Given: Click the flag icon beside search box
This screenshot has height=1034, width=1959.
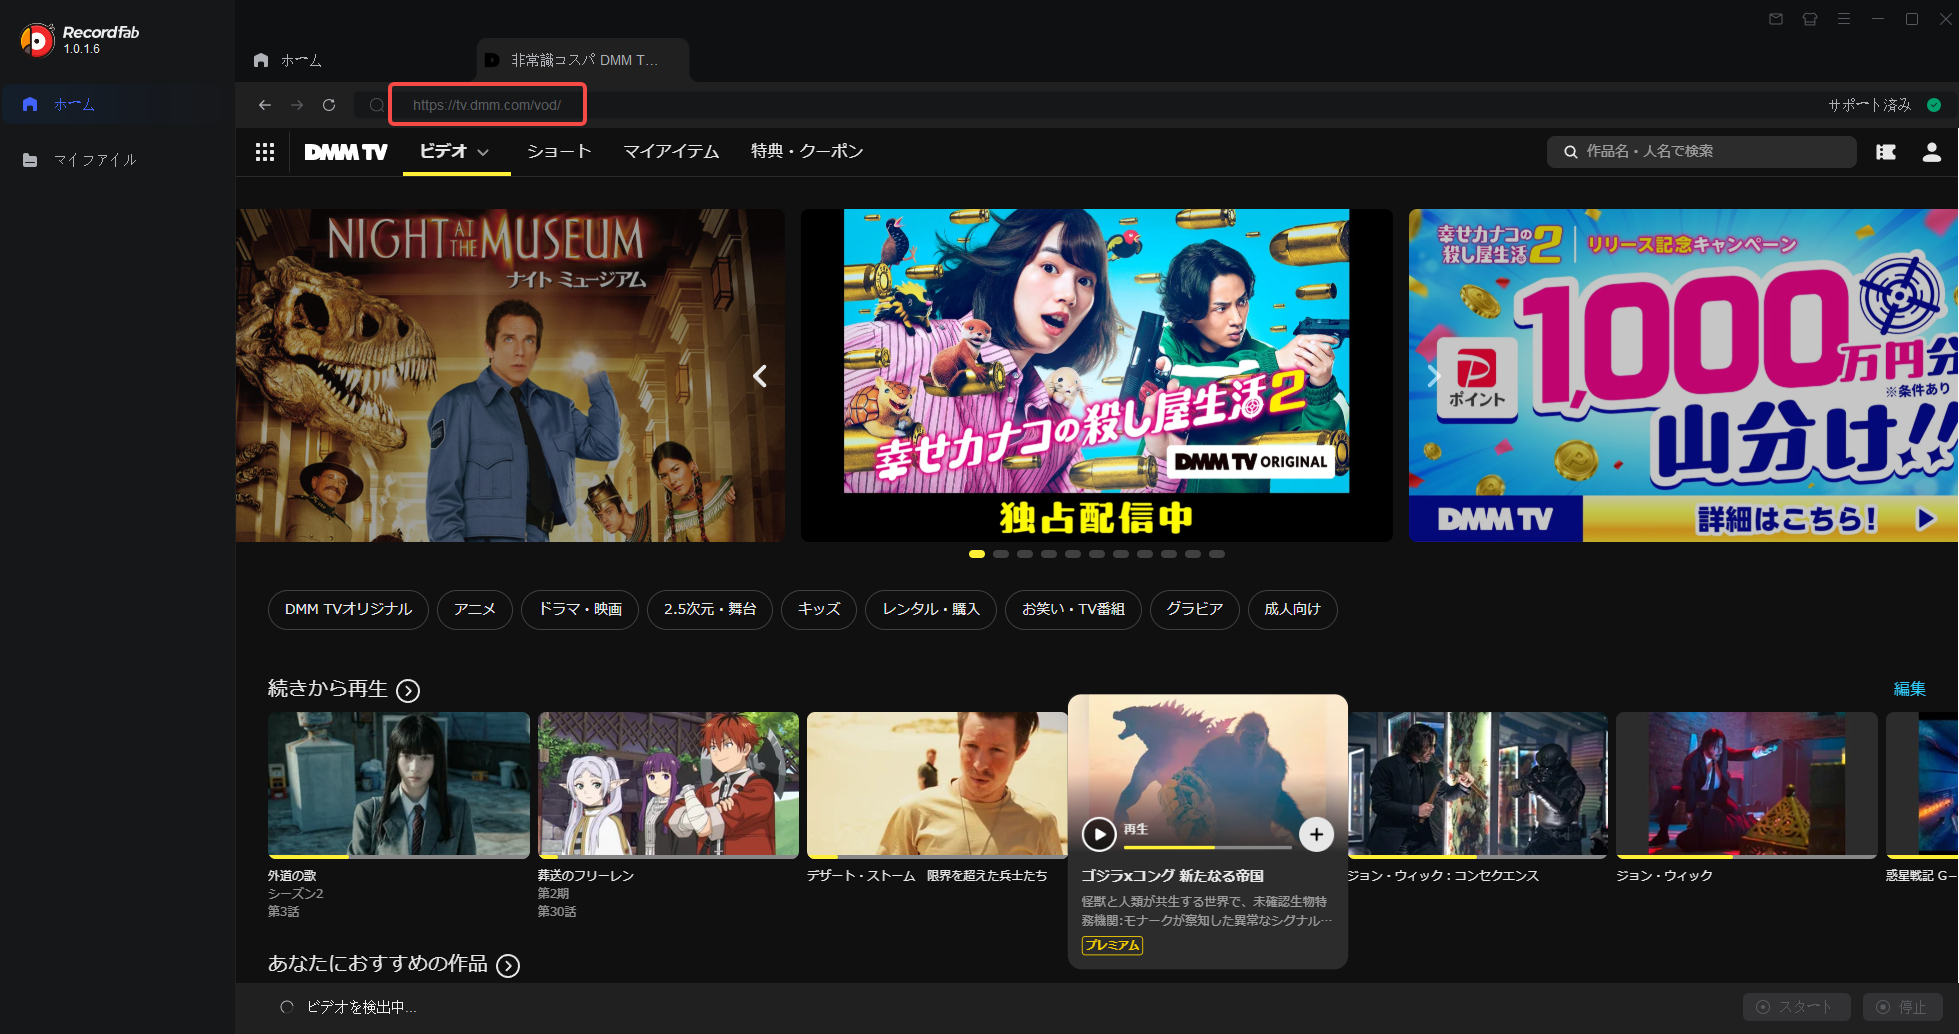Looking at the screenshot, I should (1886, 152).
